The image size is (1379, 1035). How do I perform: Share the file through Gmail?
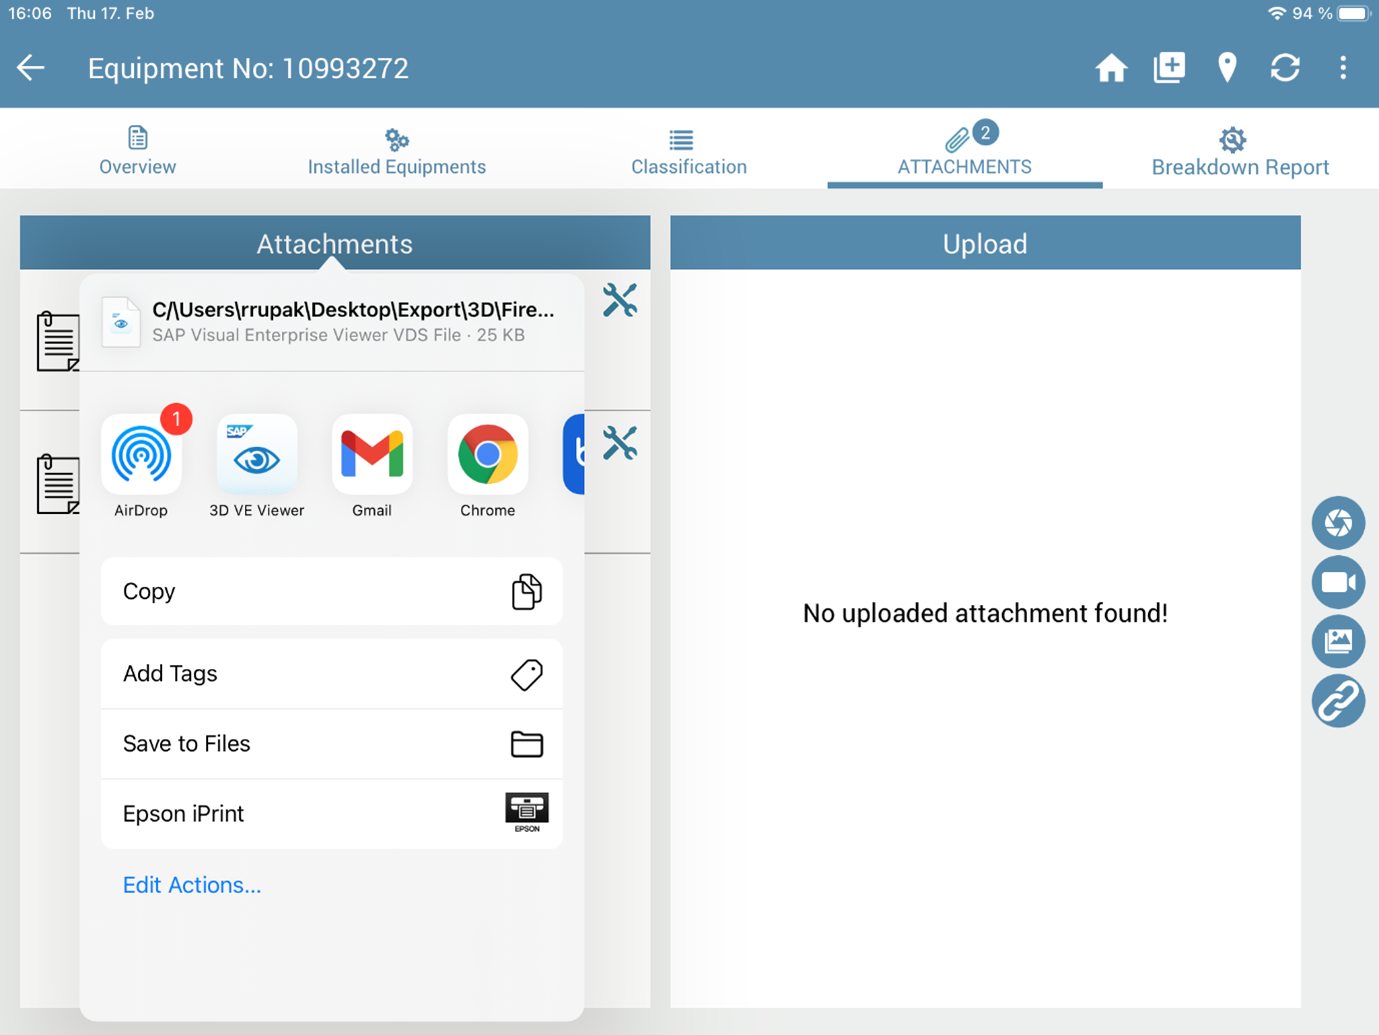point(372,456)
